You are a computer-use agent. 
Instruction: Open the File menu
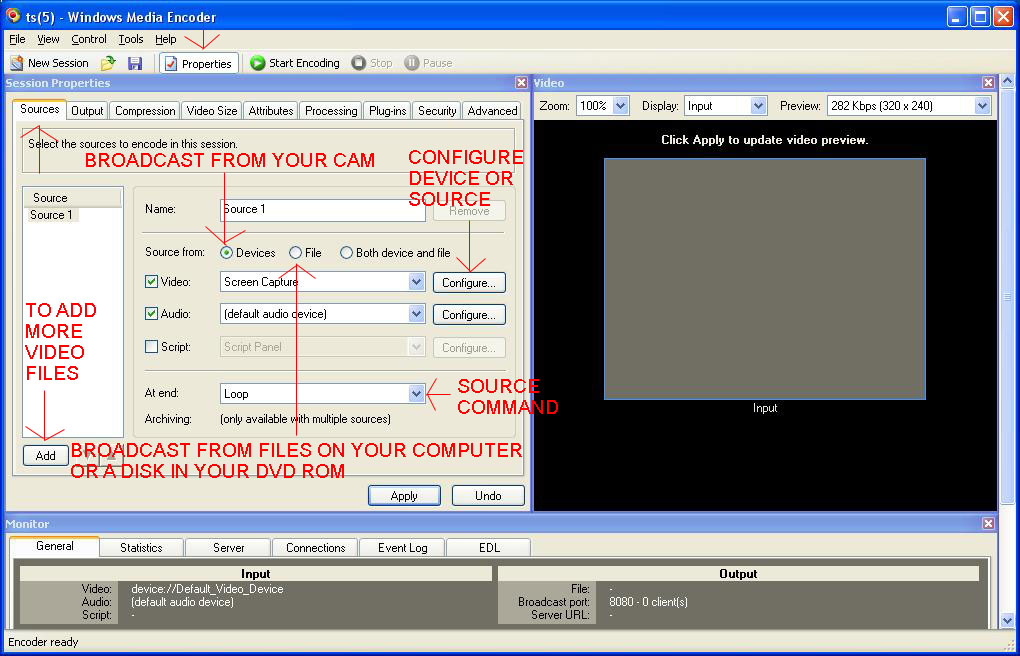(x=18, y=39)
